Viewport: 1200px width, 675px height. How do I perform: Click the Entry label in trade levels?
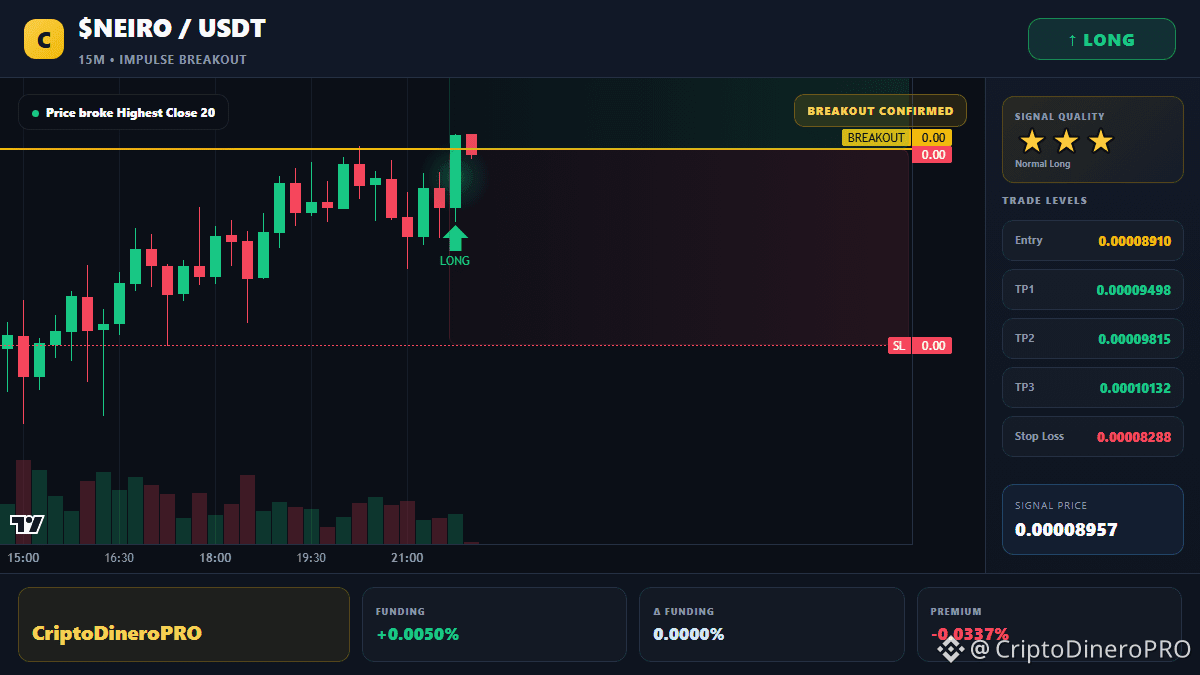pos(1028,240)
